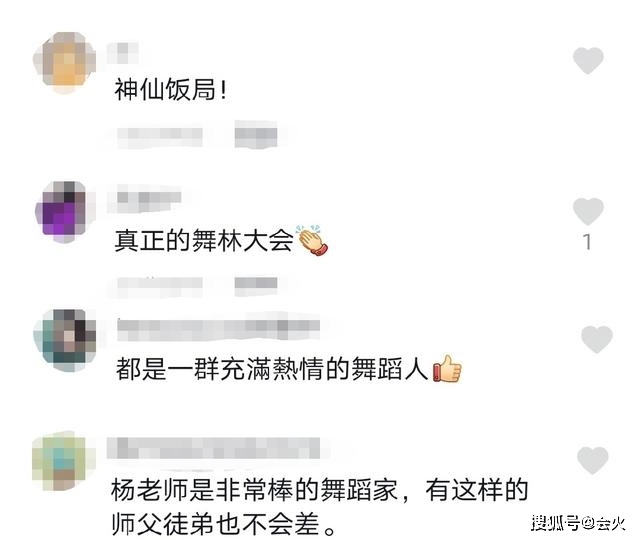The image size is (640, 540).
Task: Open the third commenter's teal avatar
Action: [x=64, y=340]
